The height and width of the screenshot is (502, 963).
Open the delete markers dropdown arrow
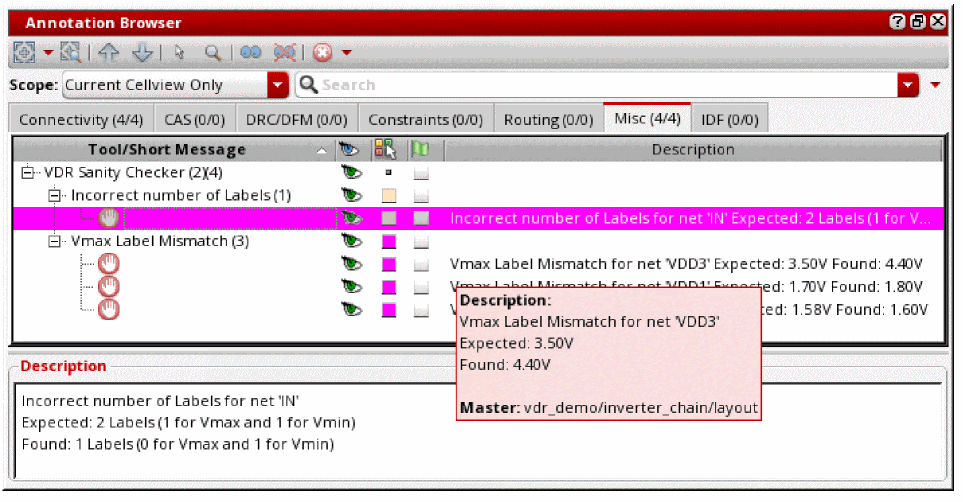click(346, 53)
